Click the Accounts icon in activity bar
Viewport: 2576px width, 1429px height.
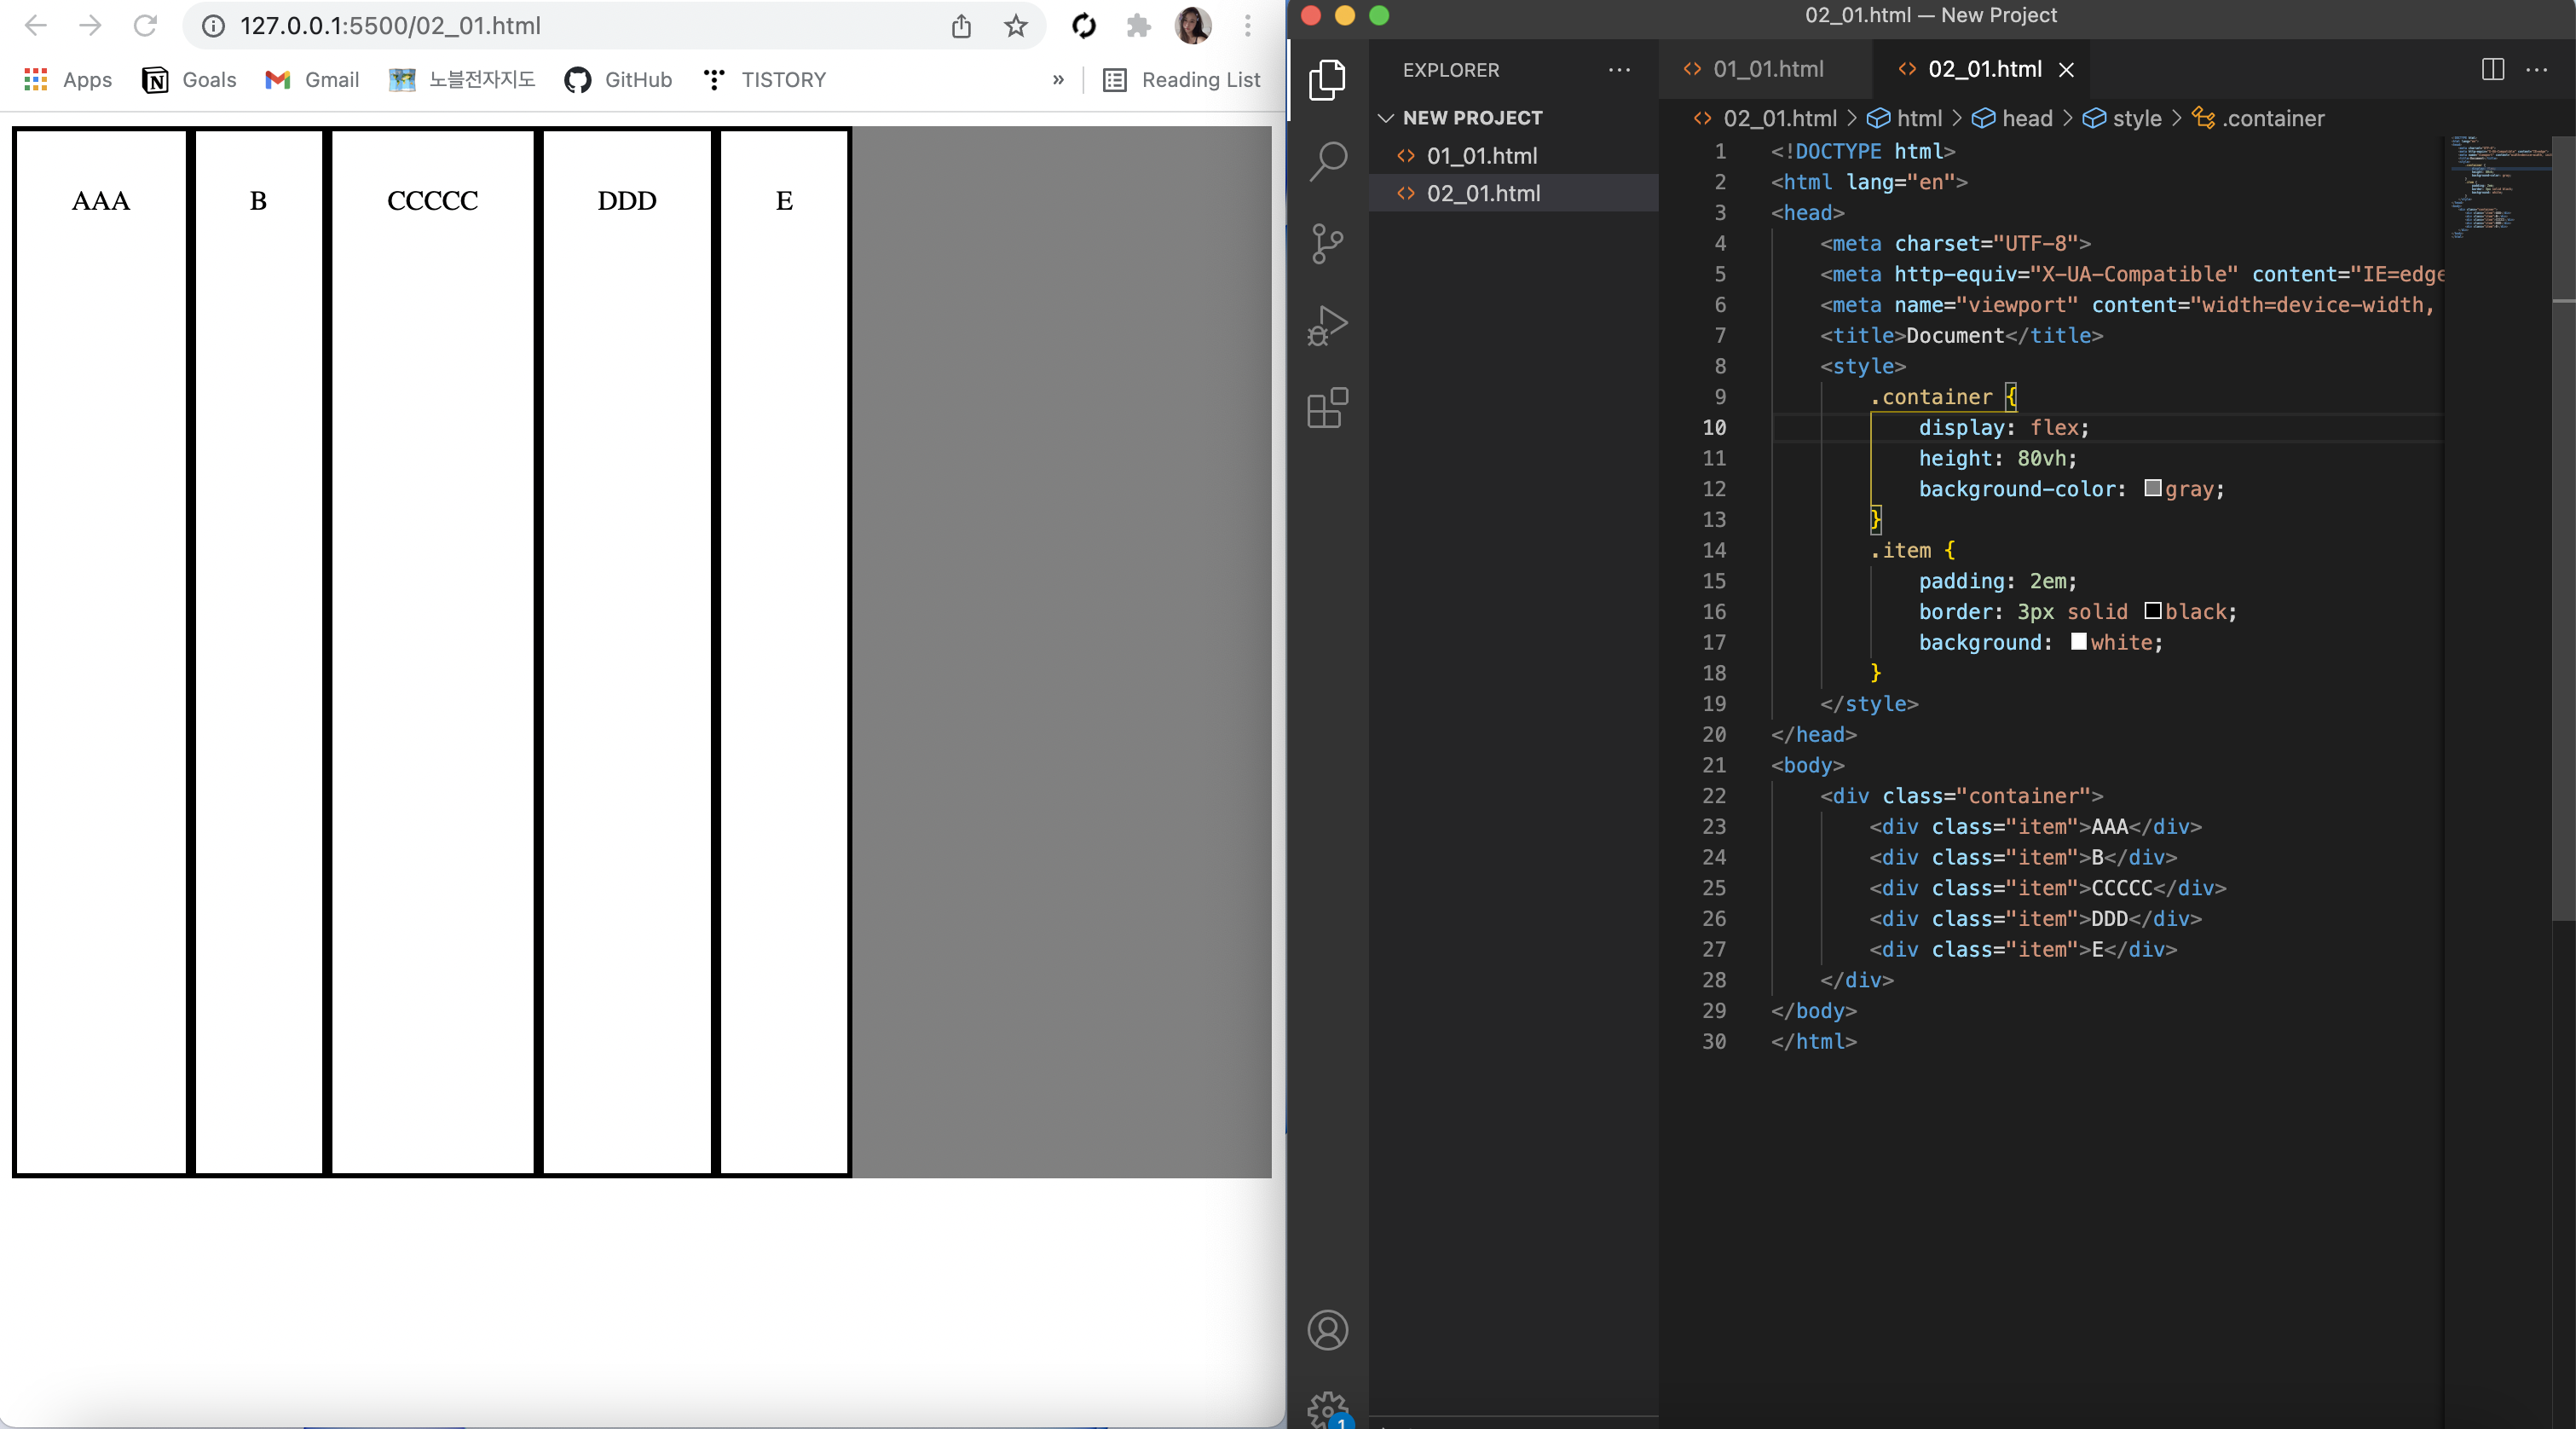click(1327, 1330)
